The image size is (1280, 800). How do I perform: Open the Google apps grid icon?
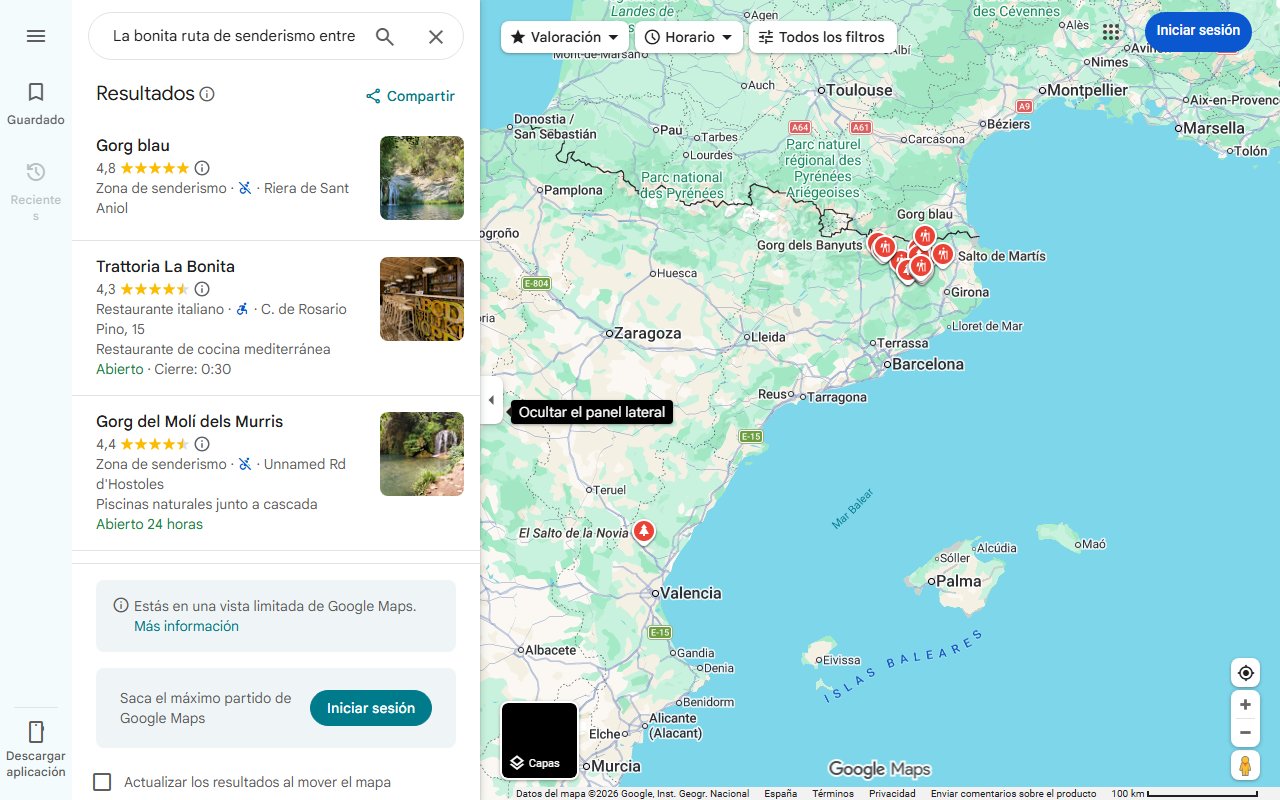coord(1111,32)
